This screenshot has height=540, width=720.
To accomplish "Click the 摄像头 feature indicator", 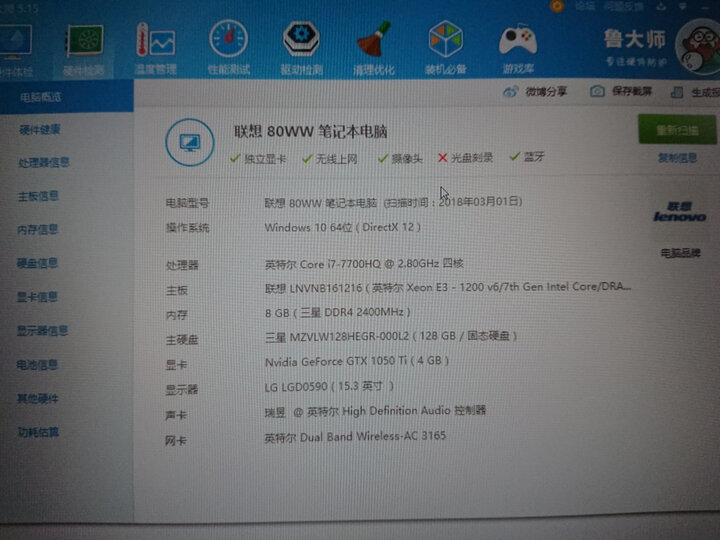I will pyautogui.click(x=400, y=158).
